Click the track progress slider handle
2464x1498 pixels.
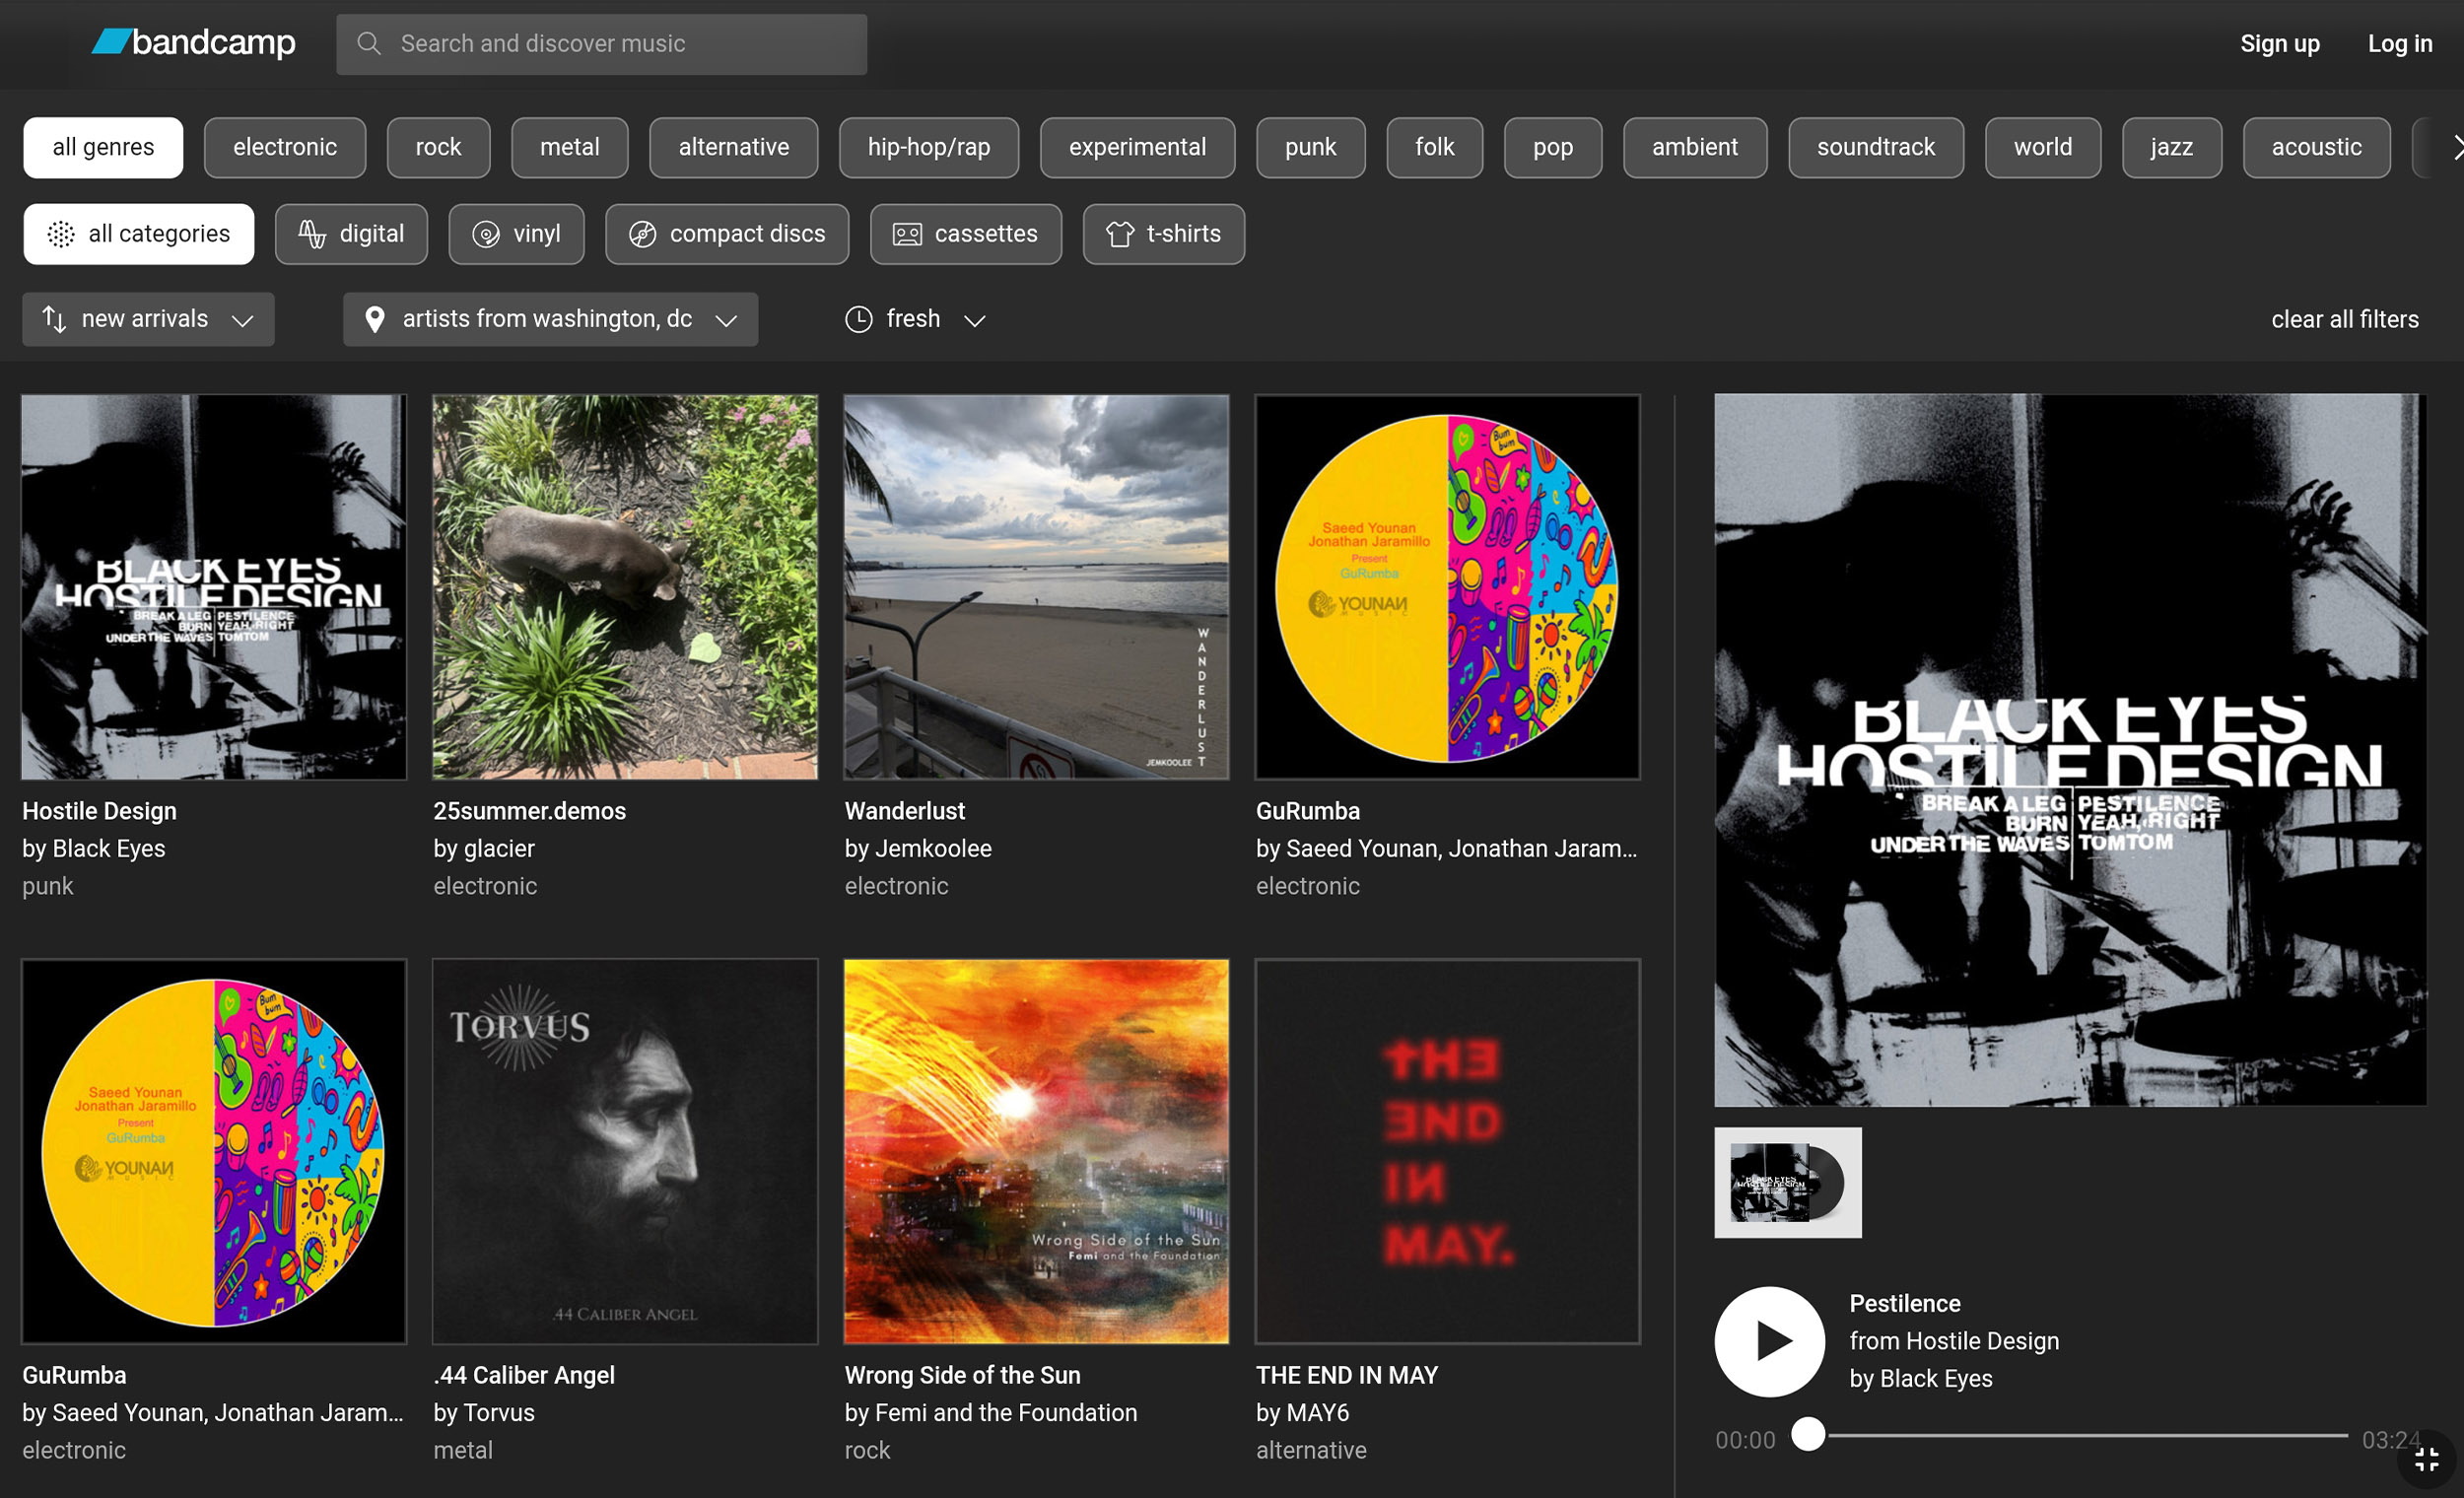pos(1808,1434)
